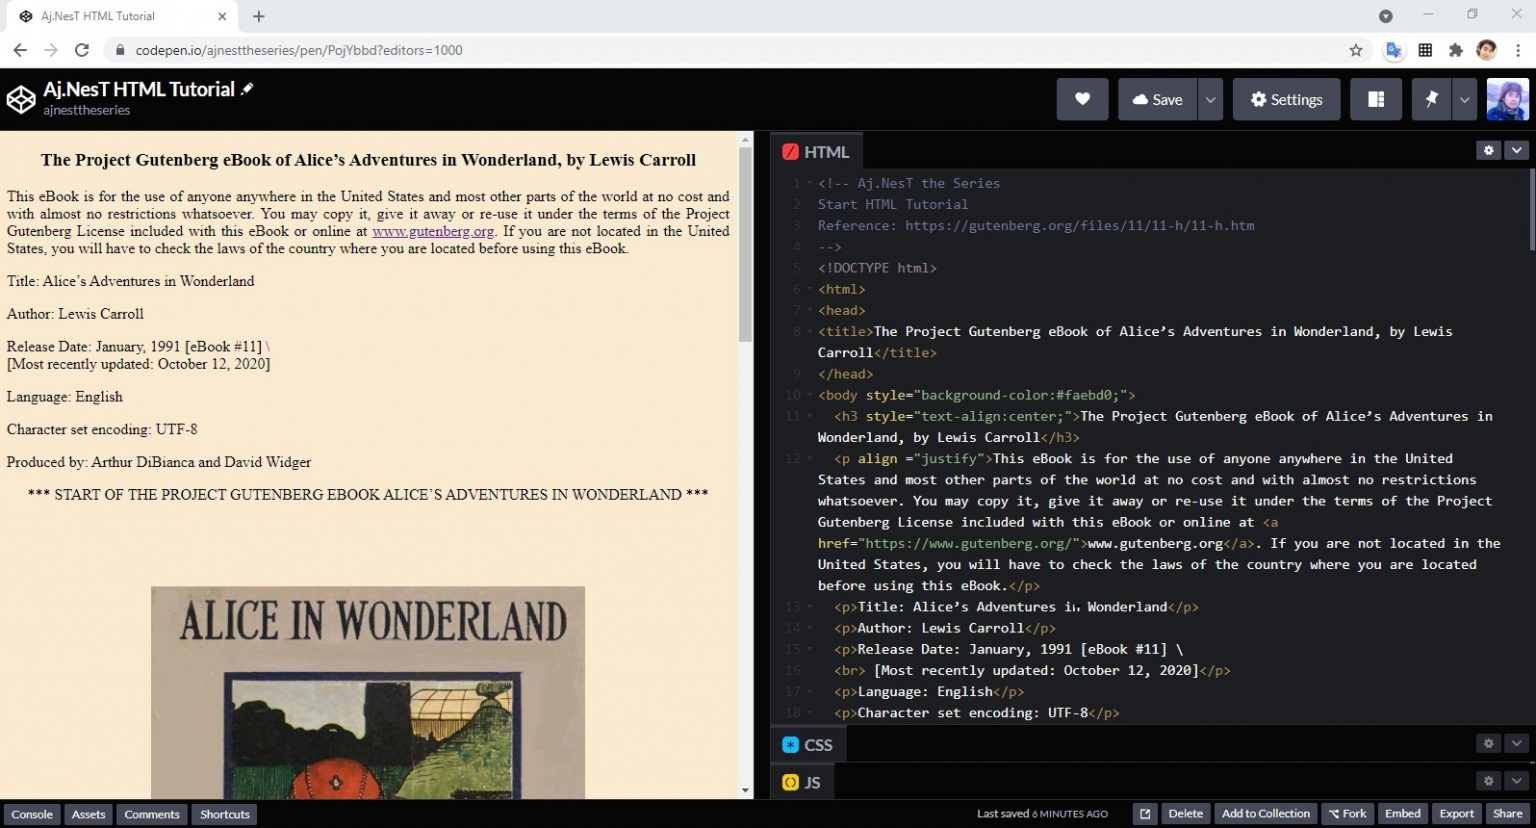
Task: Expand the pin options dropdown arrow
Action: (1464, 99)
